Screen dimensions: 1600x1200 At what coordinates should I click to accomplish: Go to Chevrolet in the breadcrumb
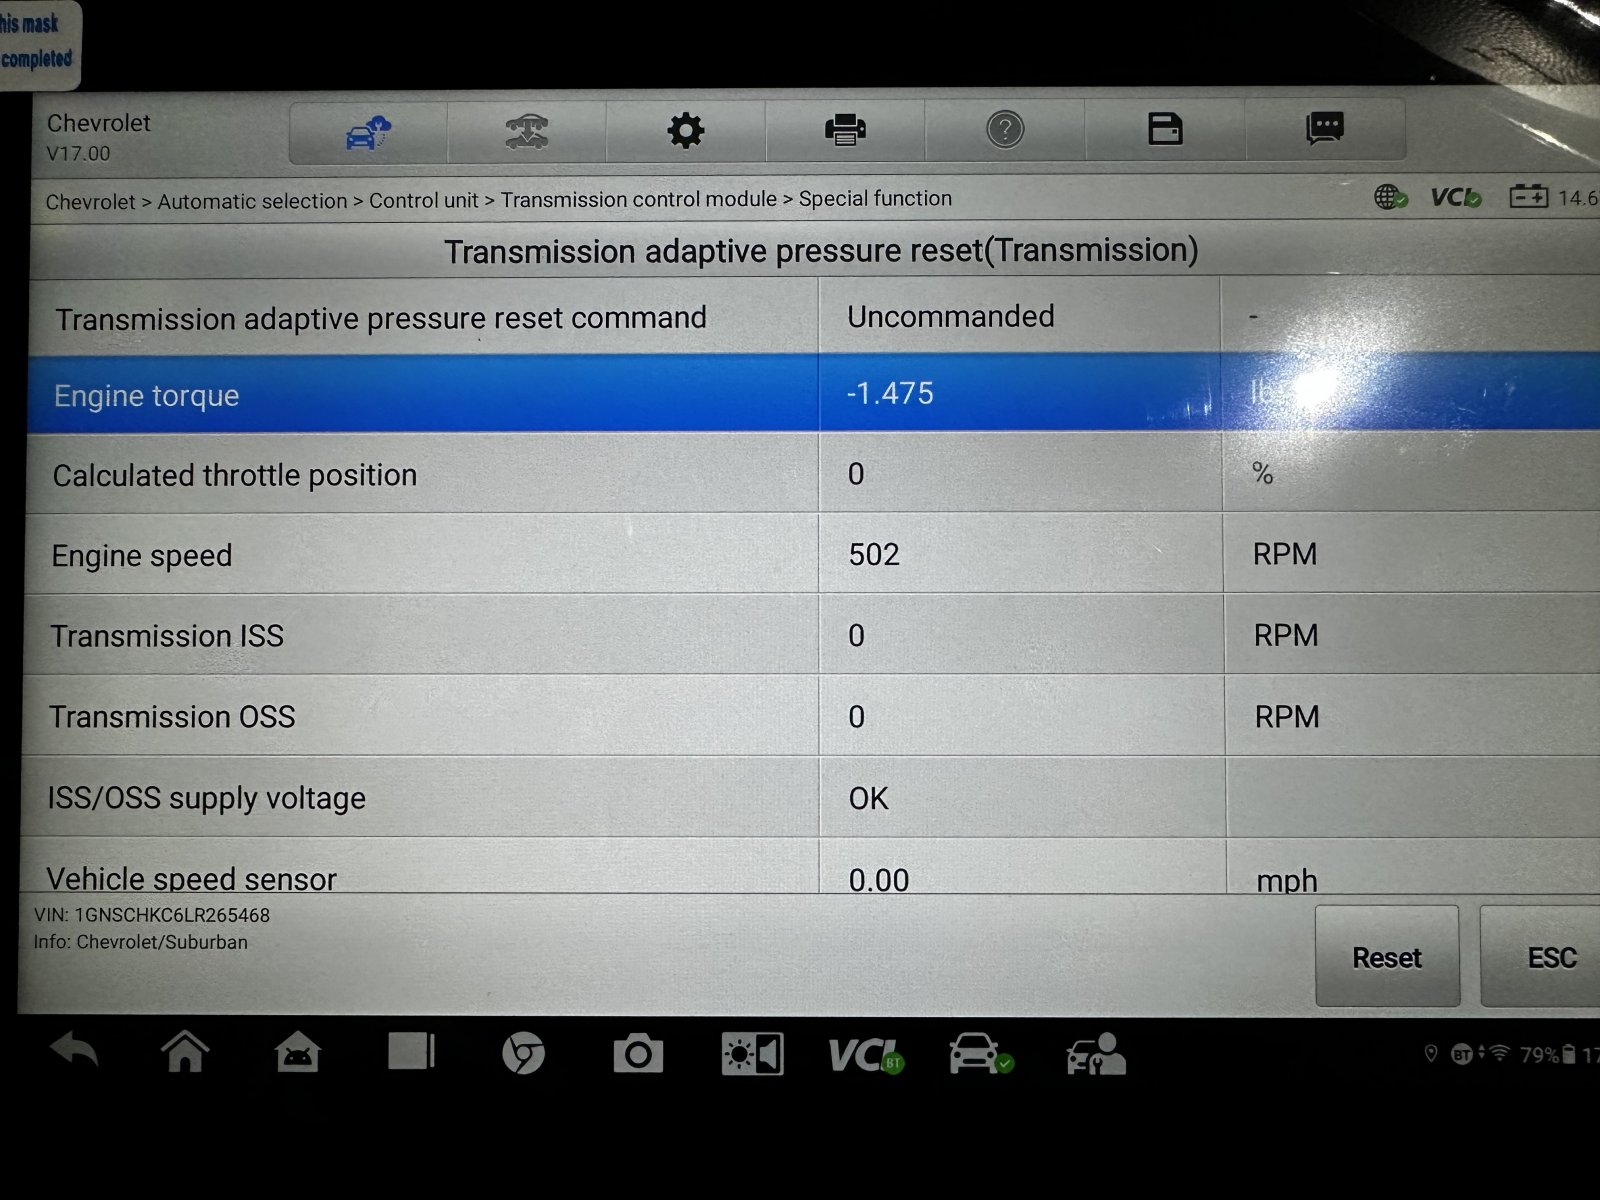(90, 202)
